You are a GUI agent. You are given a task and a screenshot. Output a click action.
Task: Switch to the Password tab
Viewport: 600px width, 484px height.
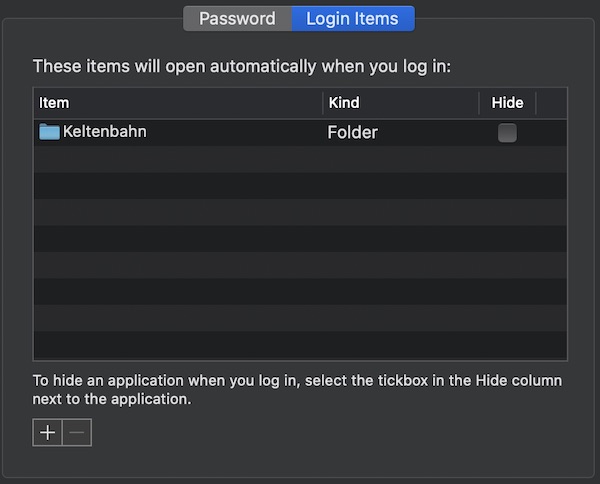click(237, 18)
